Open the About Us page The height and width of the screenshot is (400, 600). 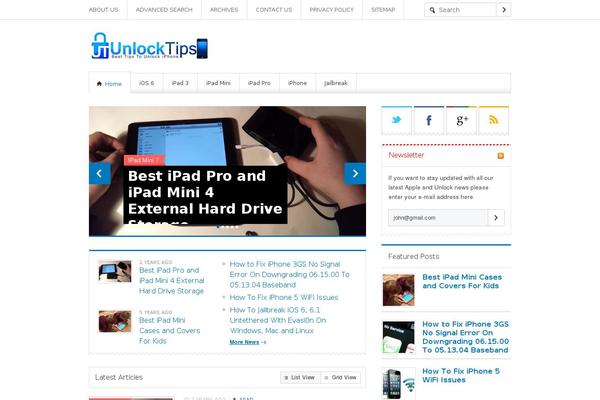pos(104,10)
